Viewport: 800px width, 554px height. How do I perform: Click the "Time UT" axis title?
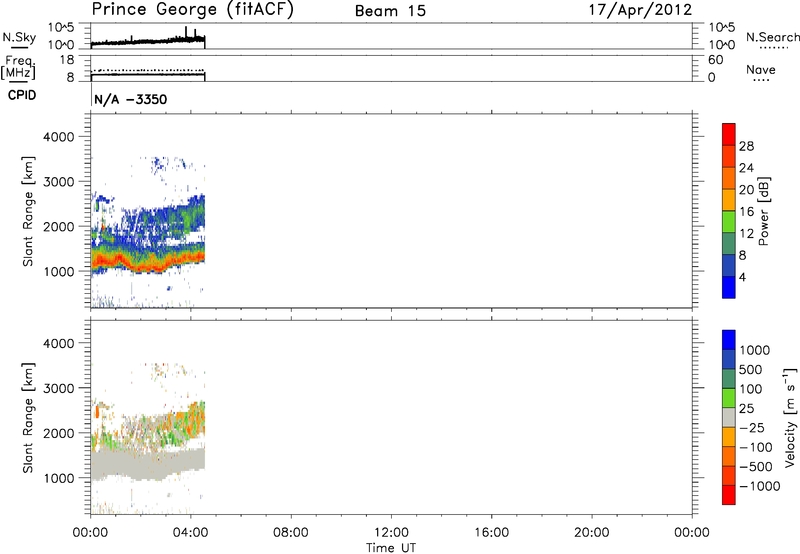pyautogui.click(x=391, y=548)
